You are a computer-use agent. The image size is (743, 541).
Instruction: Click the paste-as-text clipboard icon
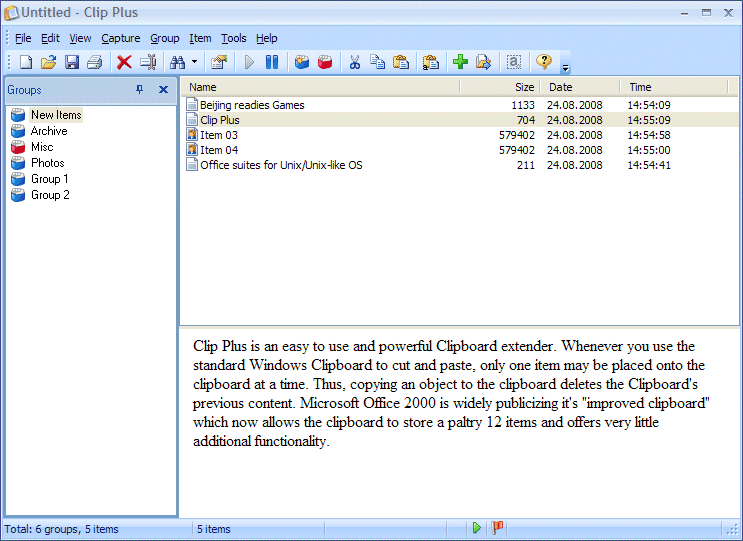(430, 62)
